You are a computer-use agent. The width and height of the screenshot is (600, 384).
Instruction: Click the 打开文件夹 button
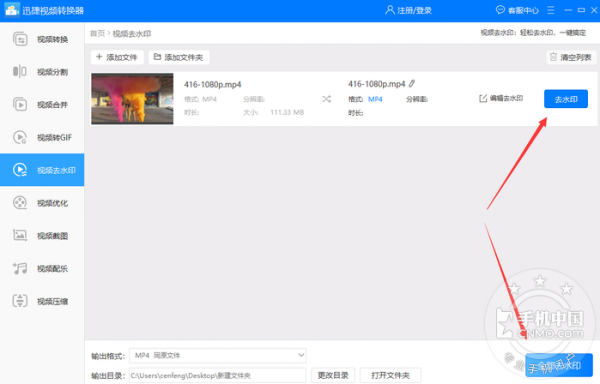point(390,376)
